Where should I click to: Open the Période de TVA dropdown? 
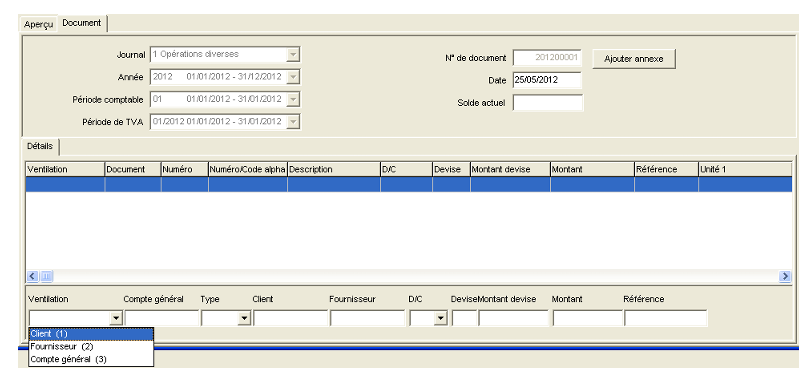click(293, 121)
